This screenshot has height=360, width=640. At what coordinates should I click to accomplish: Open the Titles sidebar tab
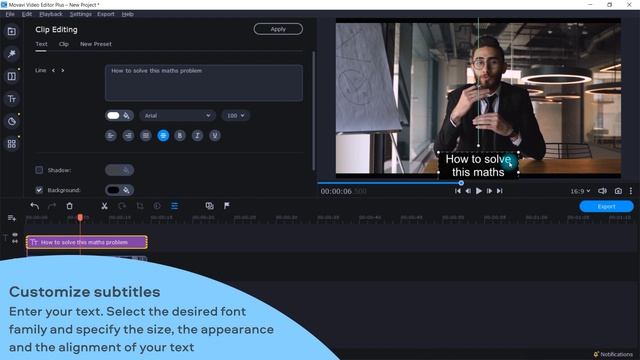[x=11, y=99]
